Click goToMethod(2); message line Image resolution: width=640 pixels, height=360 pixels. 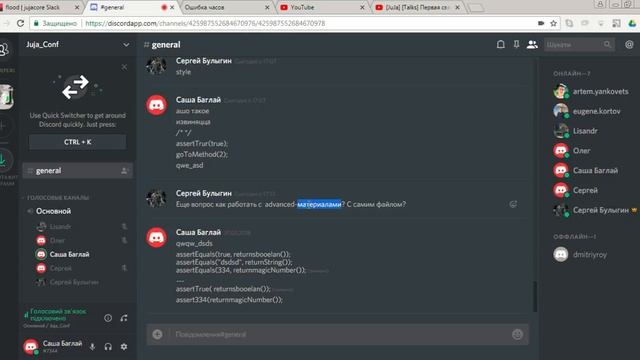pos(202,154)
